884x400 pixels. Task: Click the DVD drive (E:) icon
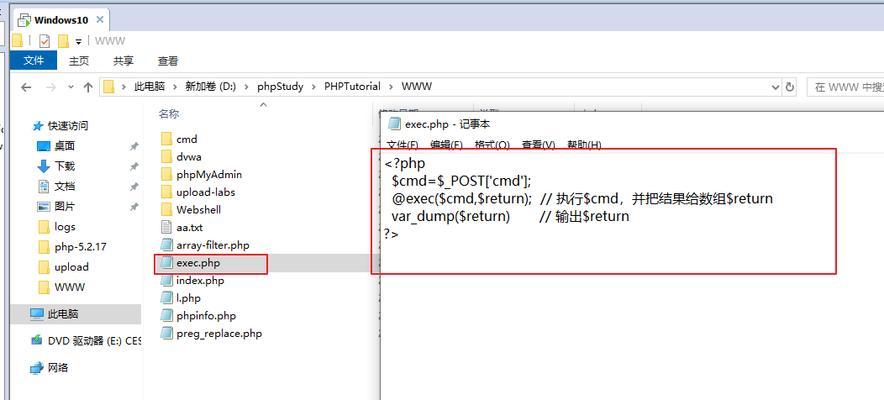[x=37, y=340]
